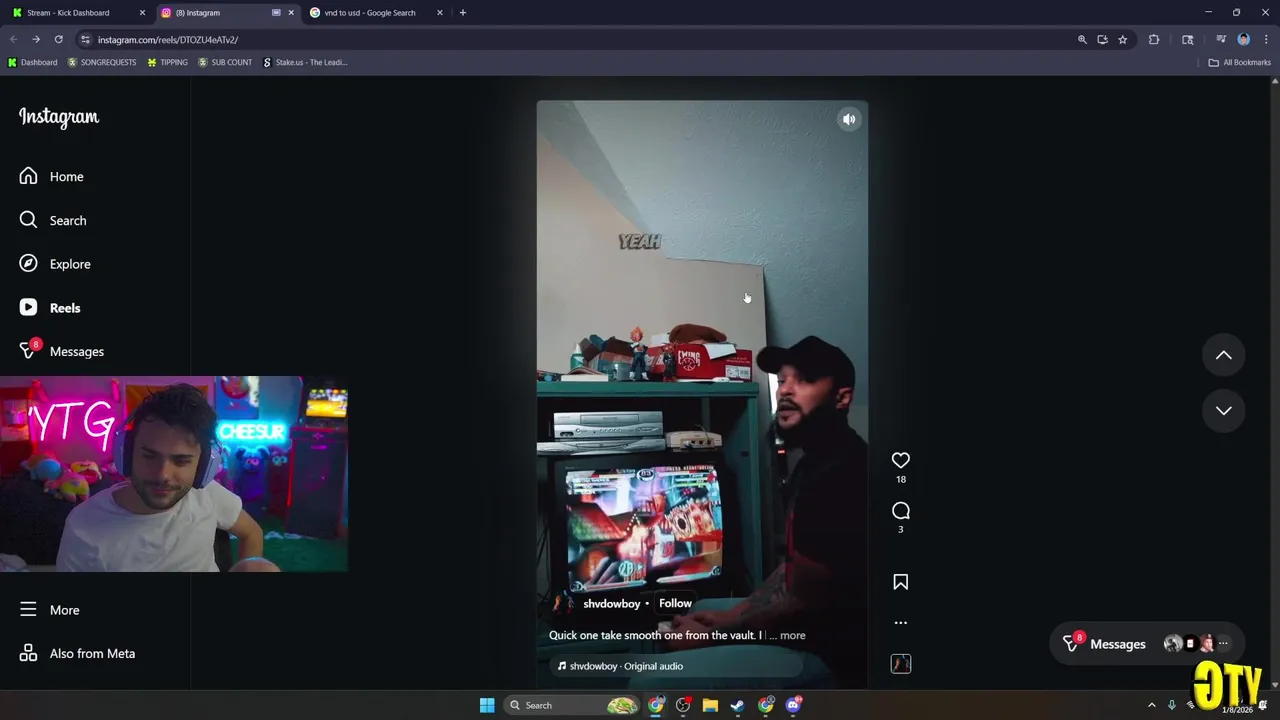Viewport: 1280px width, 720px height.
Task: Open the TIPPING bookmark
Action: point(167,62)
